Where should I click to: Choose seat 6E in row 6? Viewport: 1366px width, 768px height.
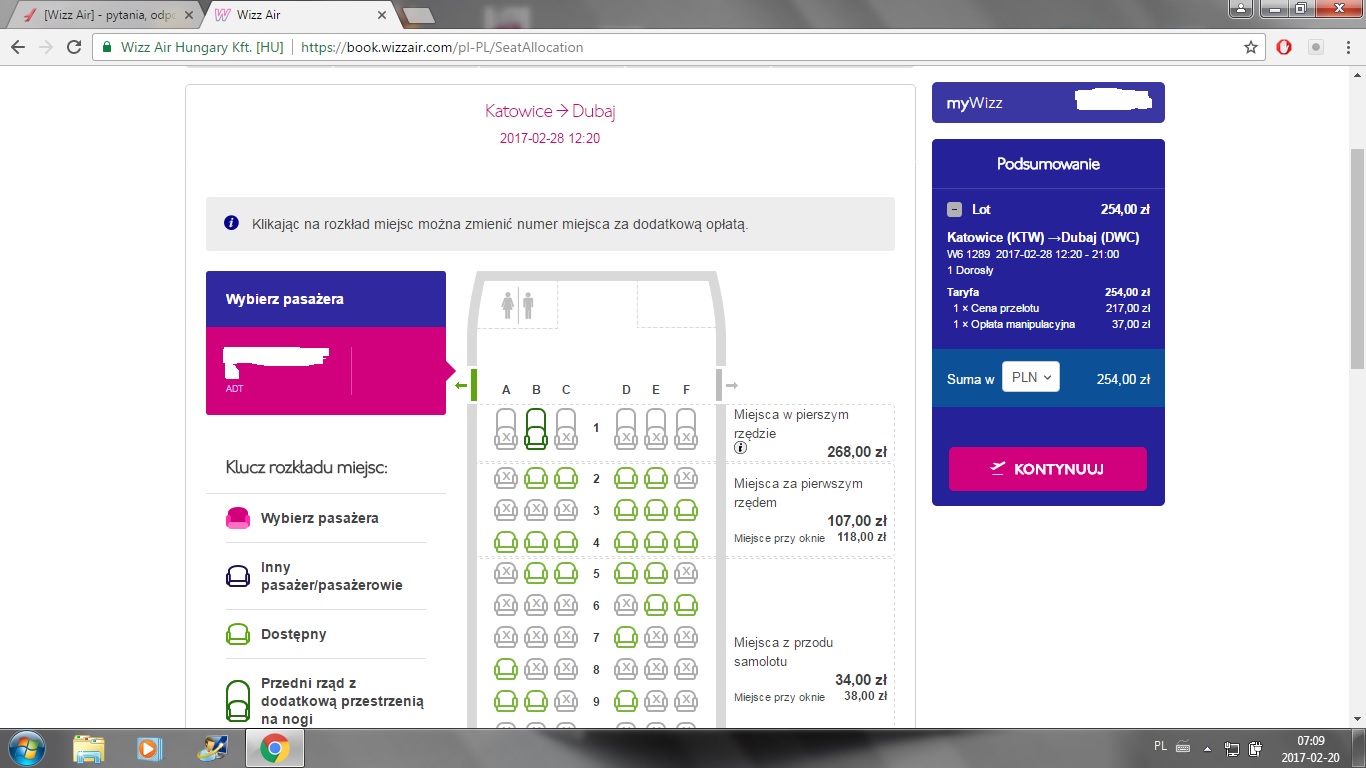[656, 606]
